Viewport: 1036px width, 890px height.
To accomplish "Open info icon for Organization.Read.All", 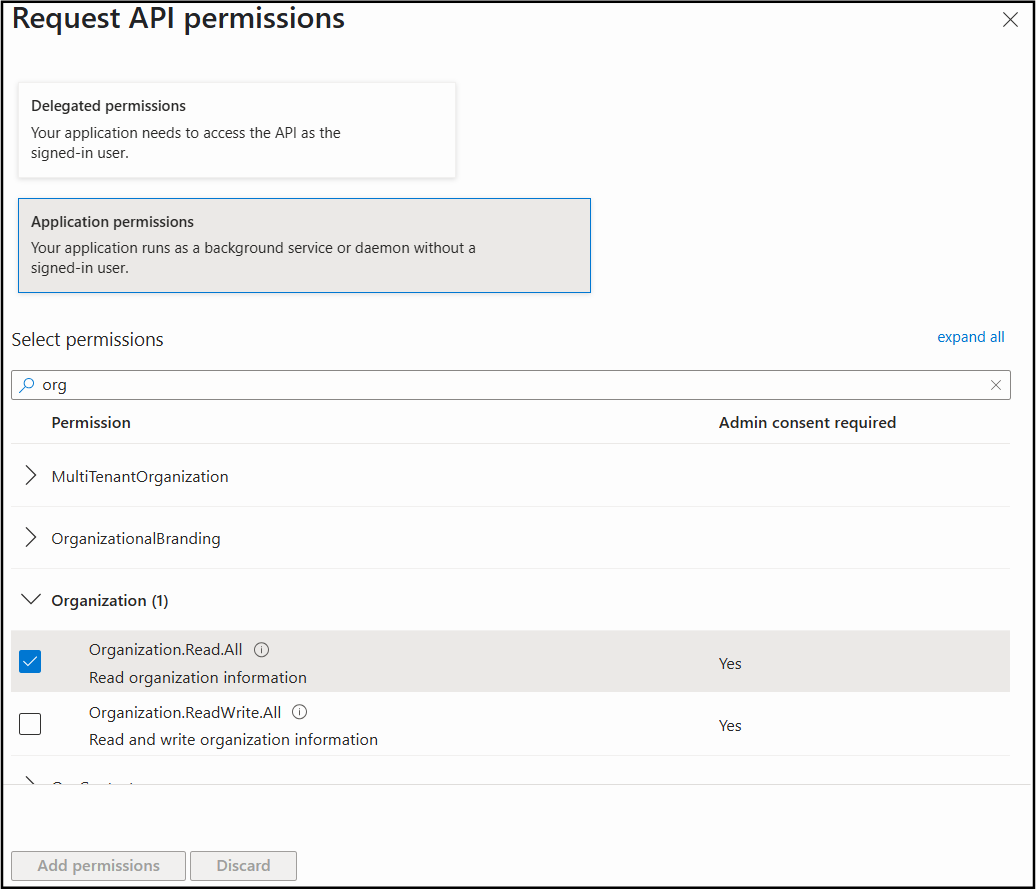I will coord(262,649).
